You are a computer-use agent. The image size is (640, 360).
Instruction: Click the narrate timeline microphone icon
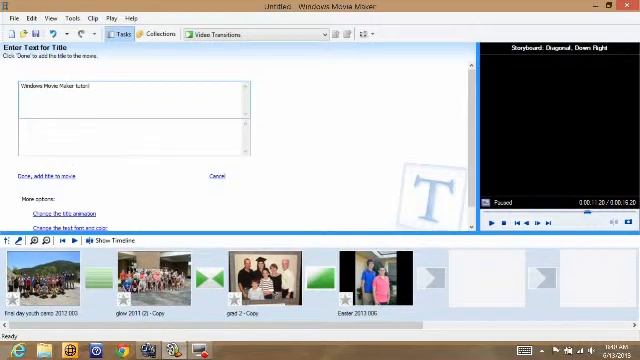(x=19, y=241)
